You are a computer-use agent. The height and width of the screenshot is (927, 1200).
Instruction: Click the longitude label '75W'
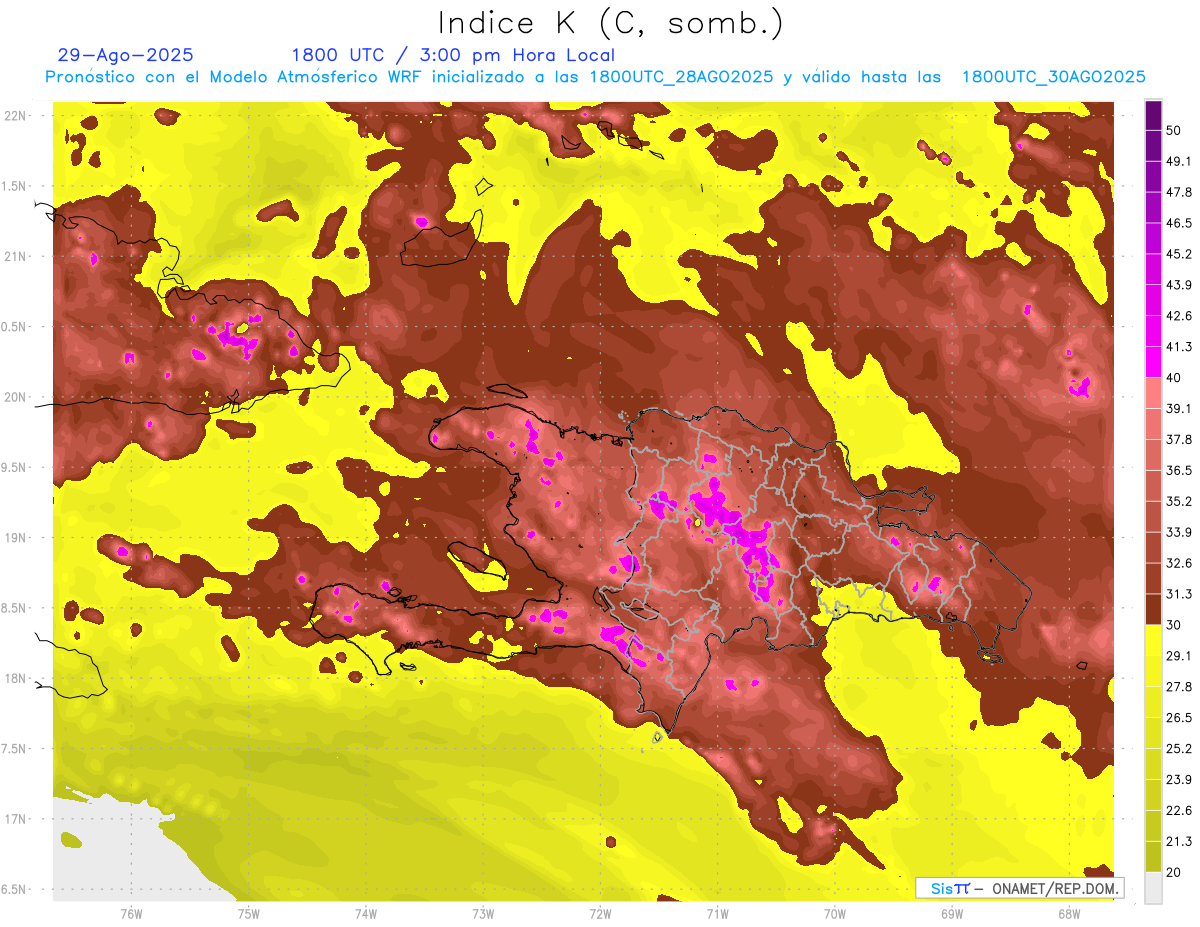249,914
